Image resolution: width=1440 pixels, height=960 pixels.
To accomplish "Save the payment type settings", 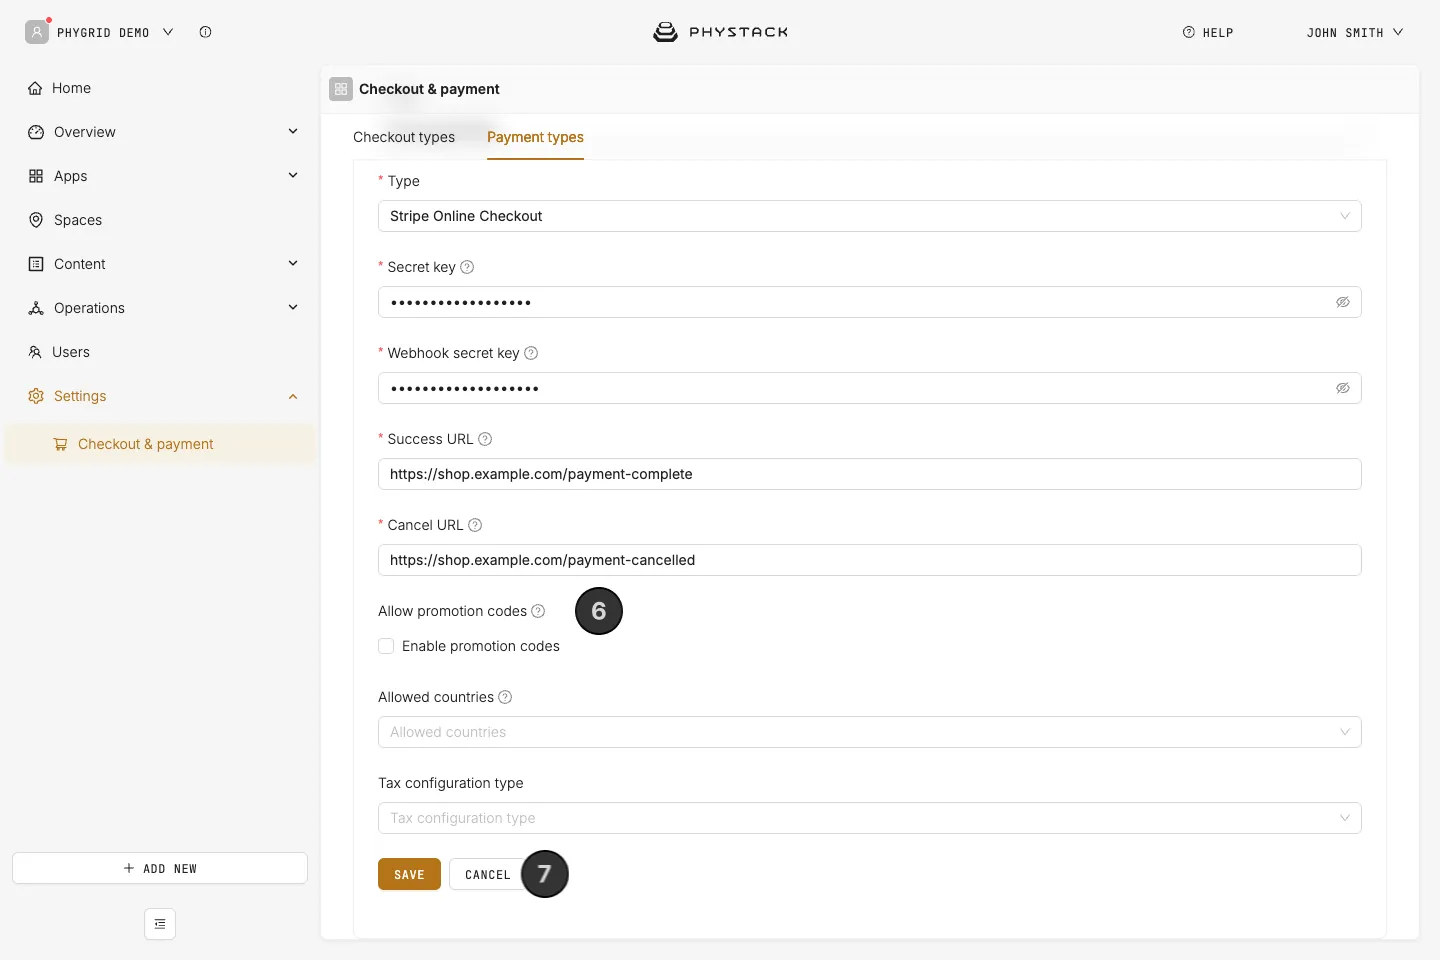I will pos(409,874).
